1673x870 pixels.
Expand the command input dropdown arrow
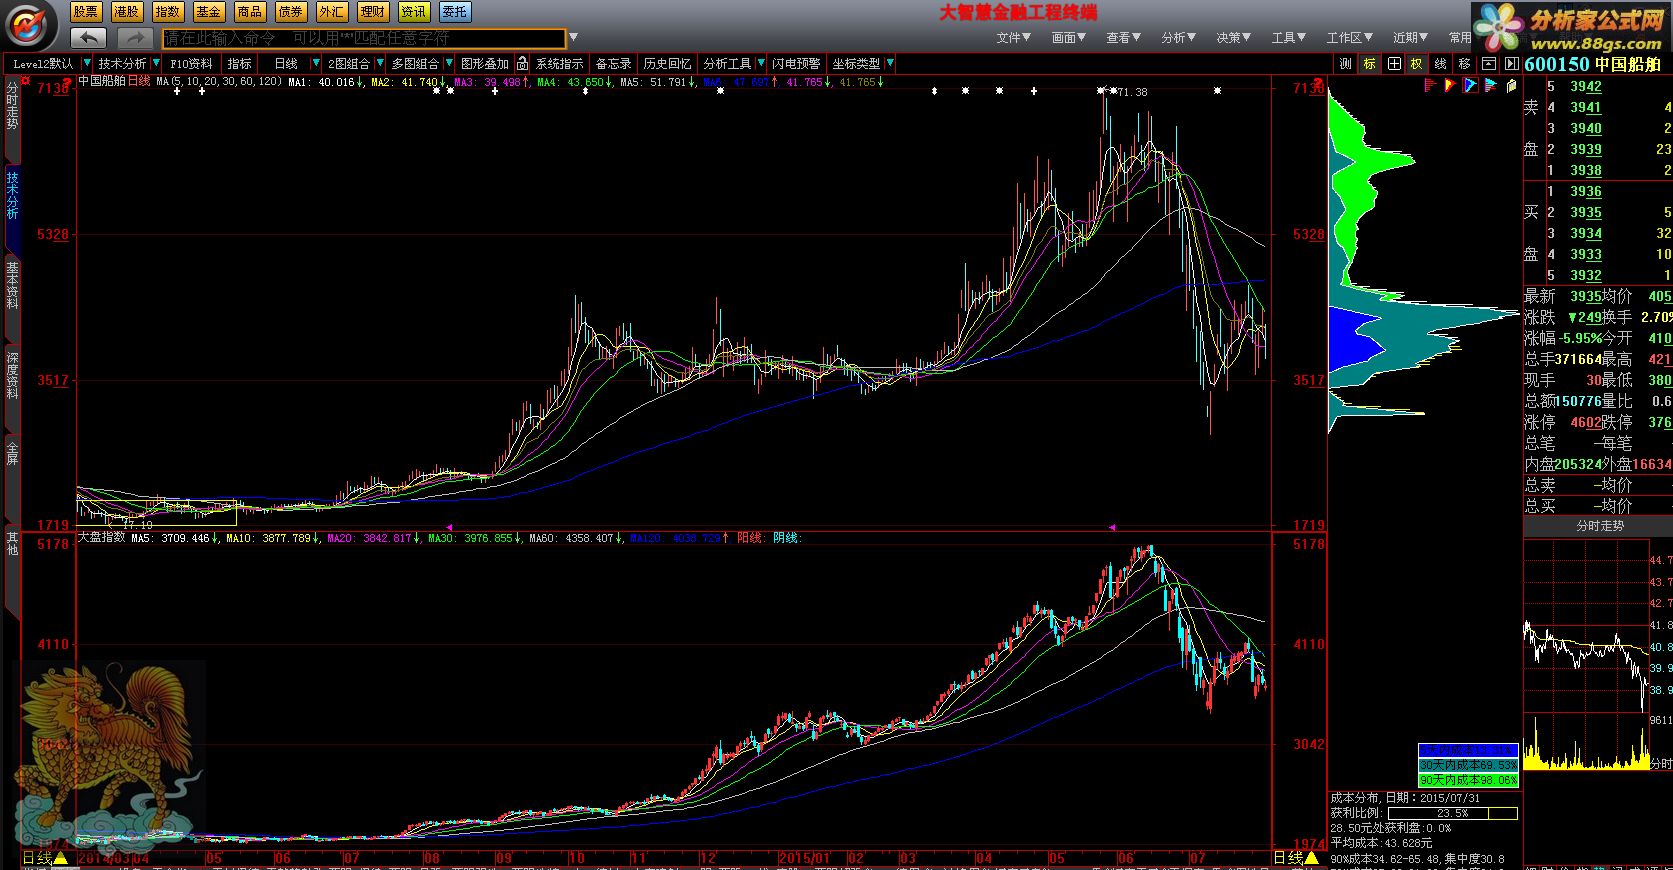573,38
